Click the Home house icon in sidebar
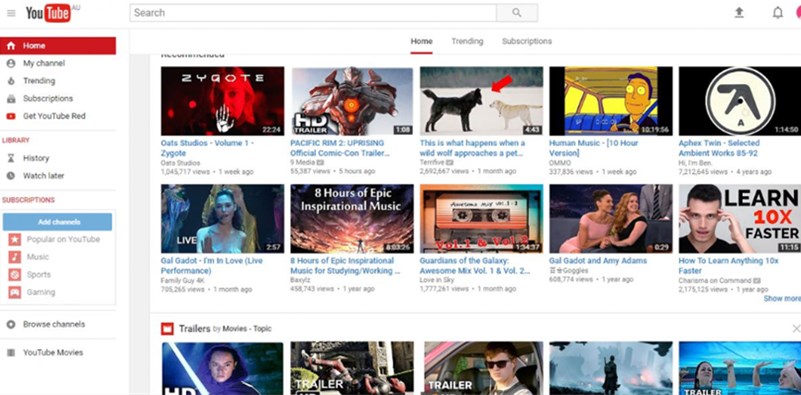The height and width of the screenshot is (395, 801). tap(11, 45)
